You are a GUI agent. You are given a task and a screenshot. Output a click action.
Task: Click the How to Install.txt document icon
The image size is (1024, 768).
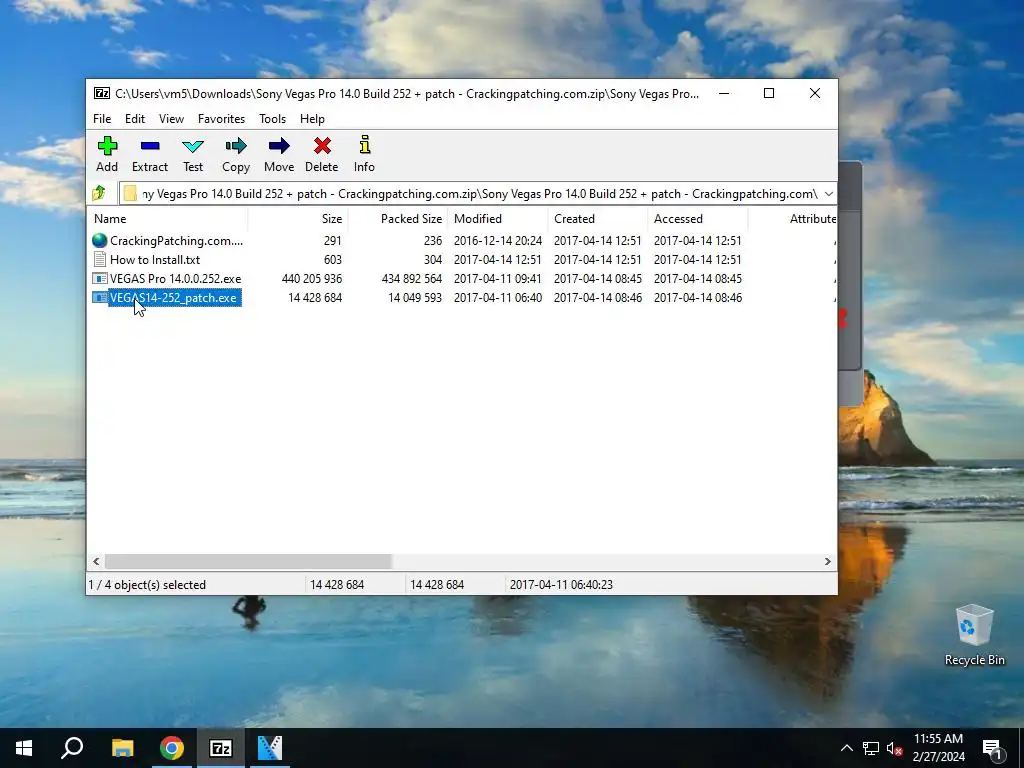(99, 259)
